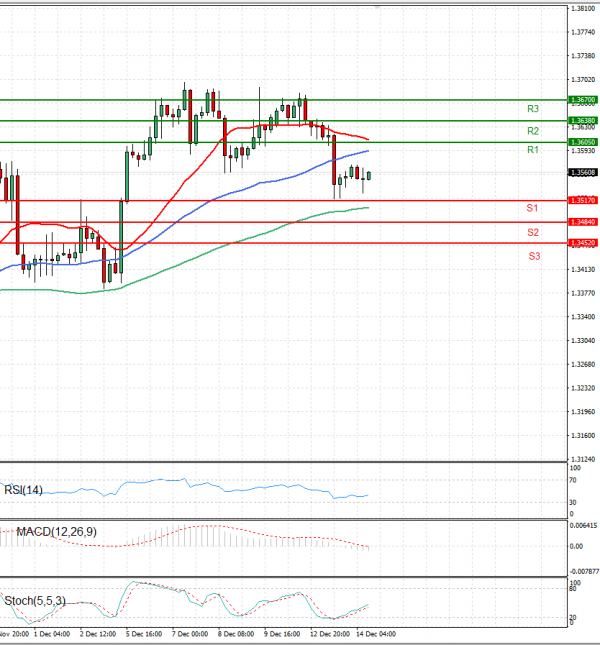This screenshot has height=645, width=600.
Task: Click the RSI 70 level label
Action: coord(573,480)
